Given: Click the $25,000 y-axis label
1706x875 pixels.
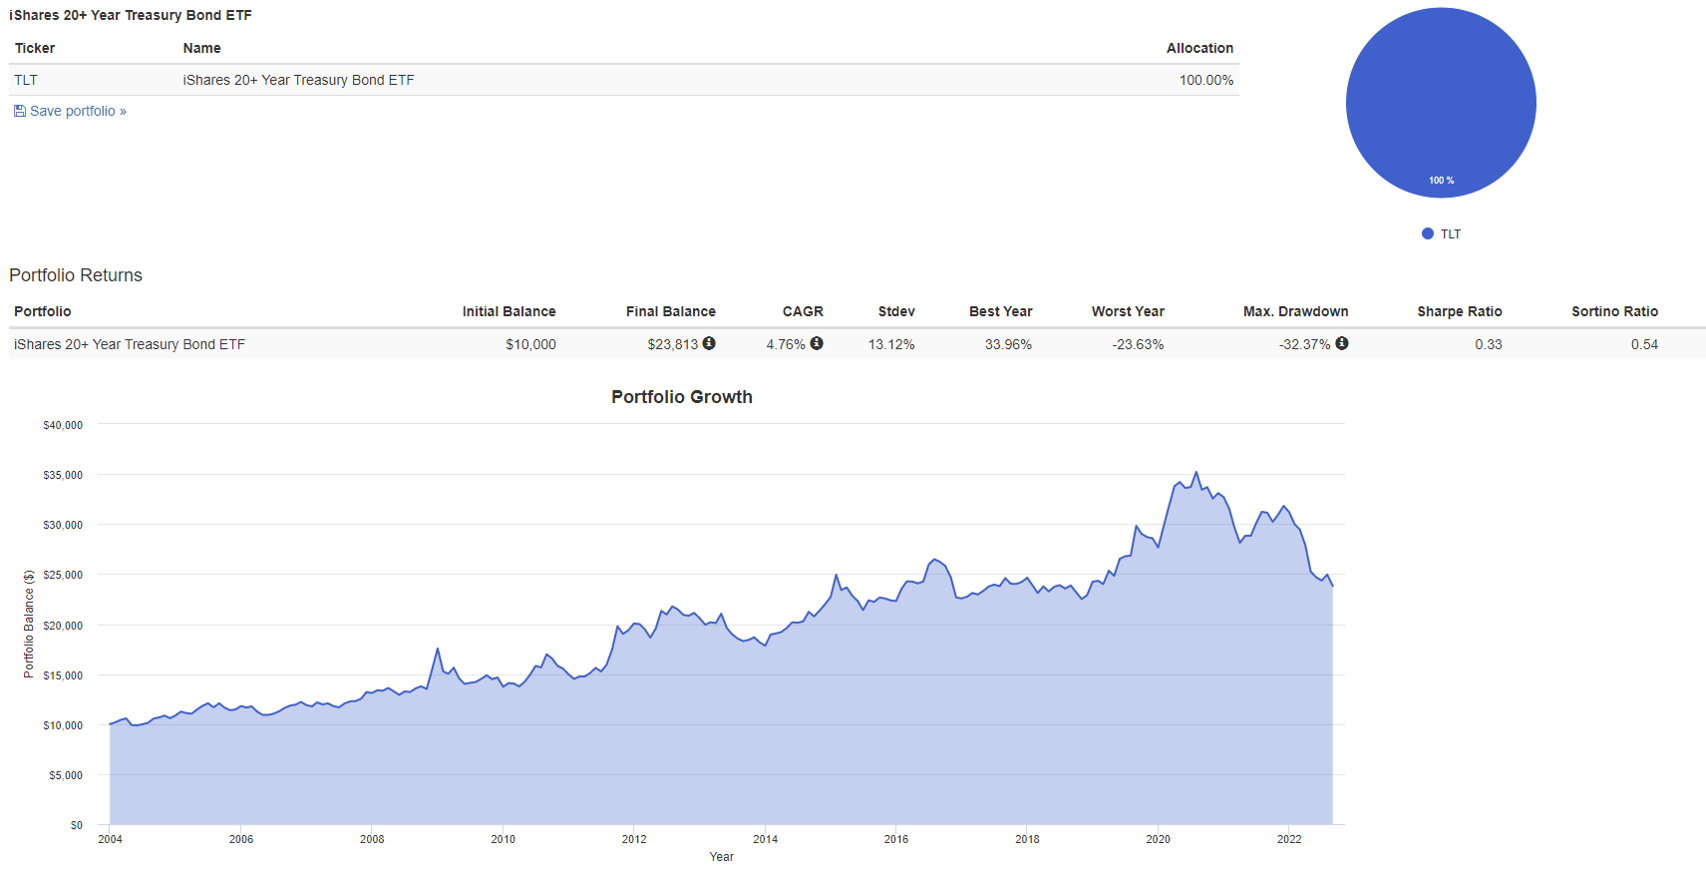Looking at the screenshot, I should 63,575.
